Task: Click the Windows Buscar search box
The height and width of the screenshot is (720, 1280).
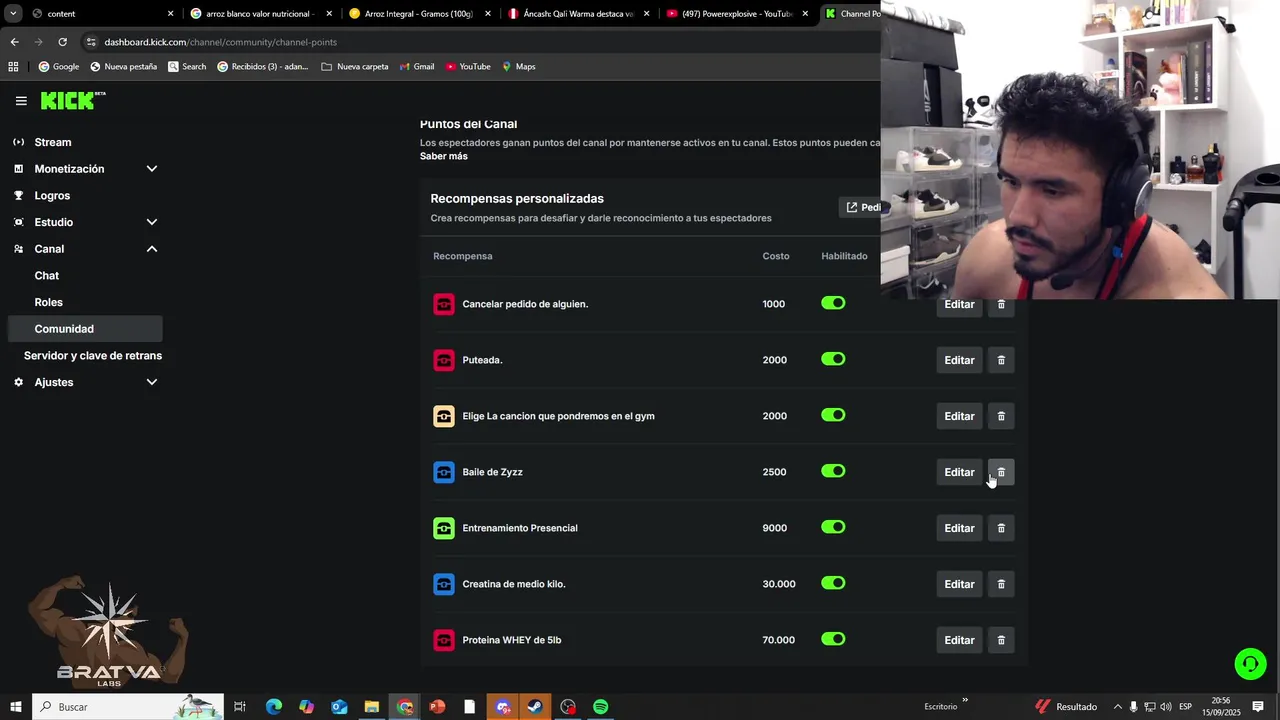Action: [x=128, y=707]
